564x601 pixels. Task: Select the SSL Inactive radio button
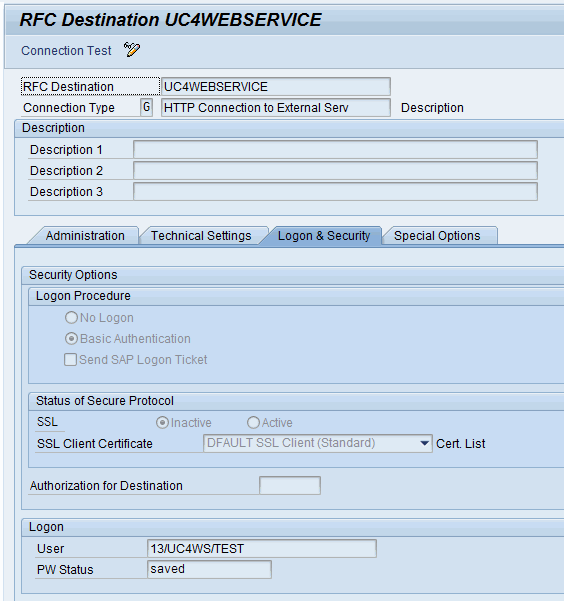tap(162, 422)
